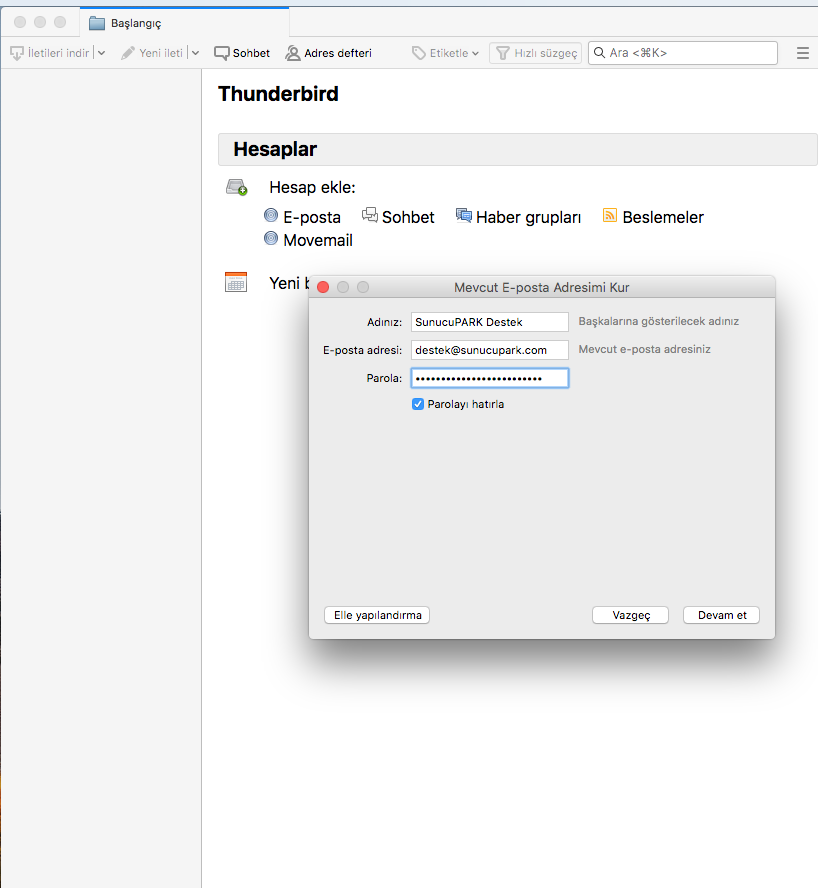This screenshot has width=818, height=888.
Task: Click the Ara search field
Action: tap(683, 53)
